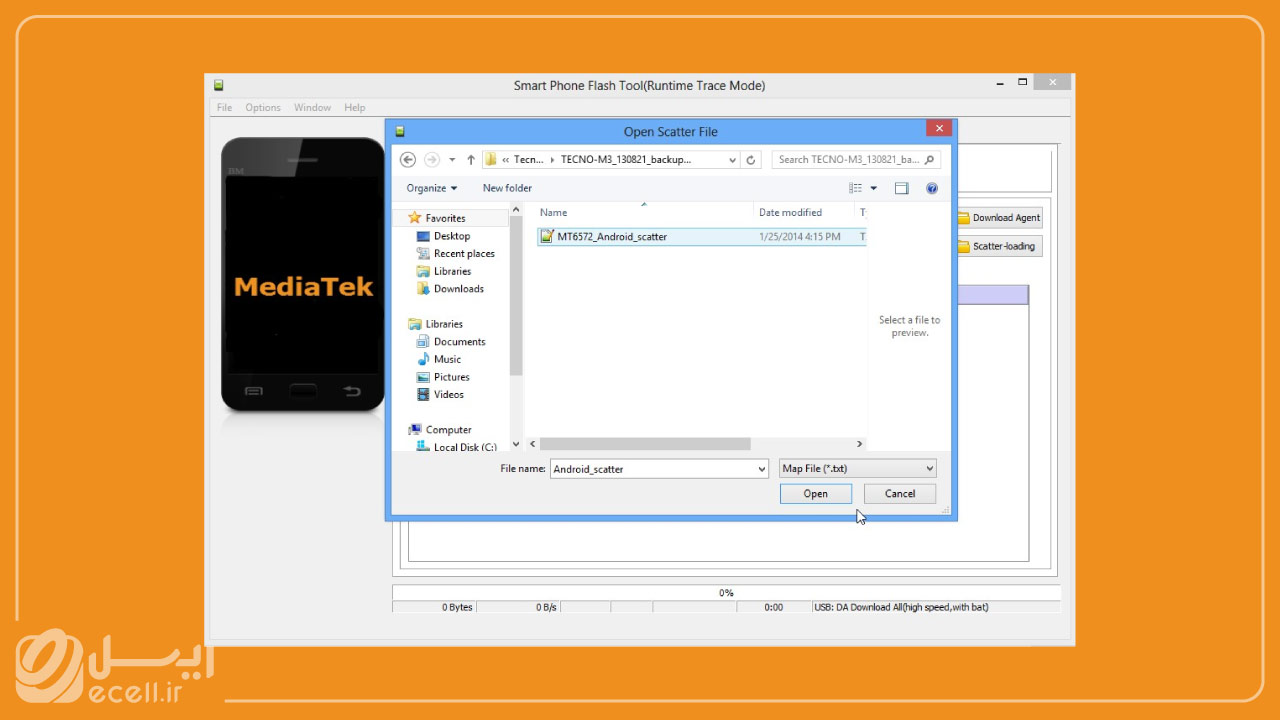Click the 0 B/s status cell

click(519, 607)
